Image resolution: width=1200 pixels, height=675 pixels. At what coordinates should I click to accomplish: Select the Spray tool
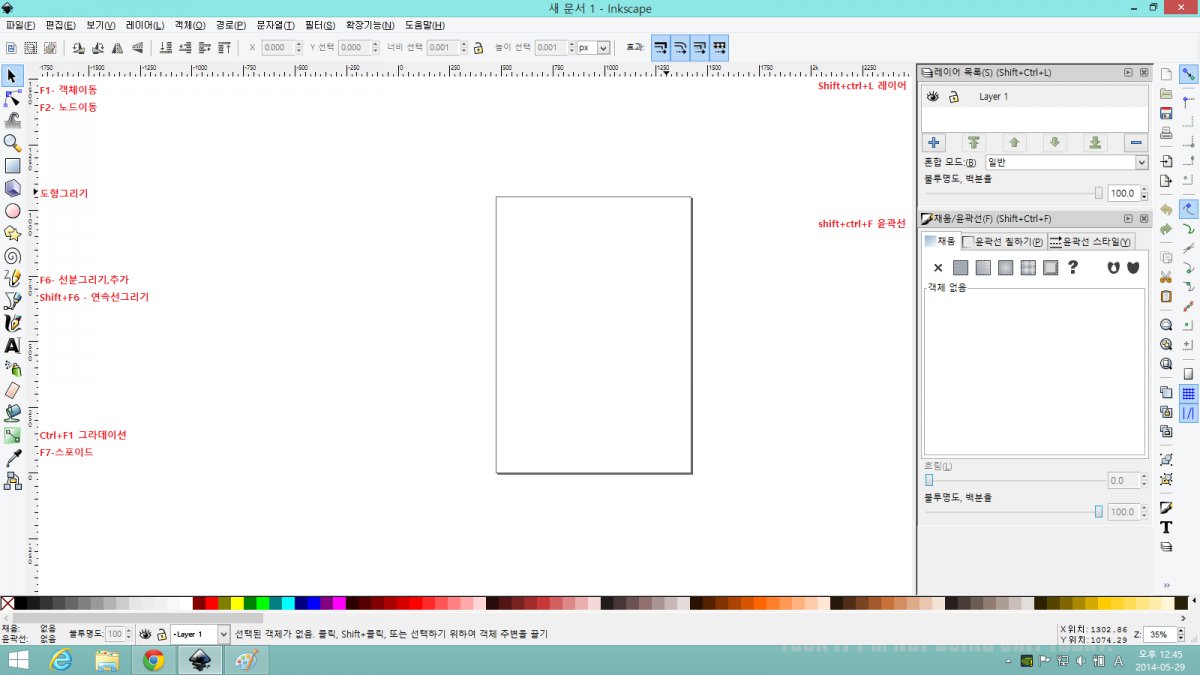coord(13,368)
